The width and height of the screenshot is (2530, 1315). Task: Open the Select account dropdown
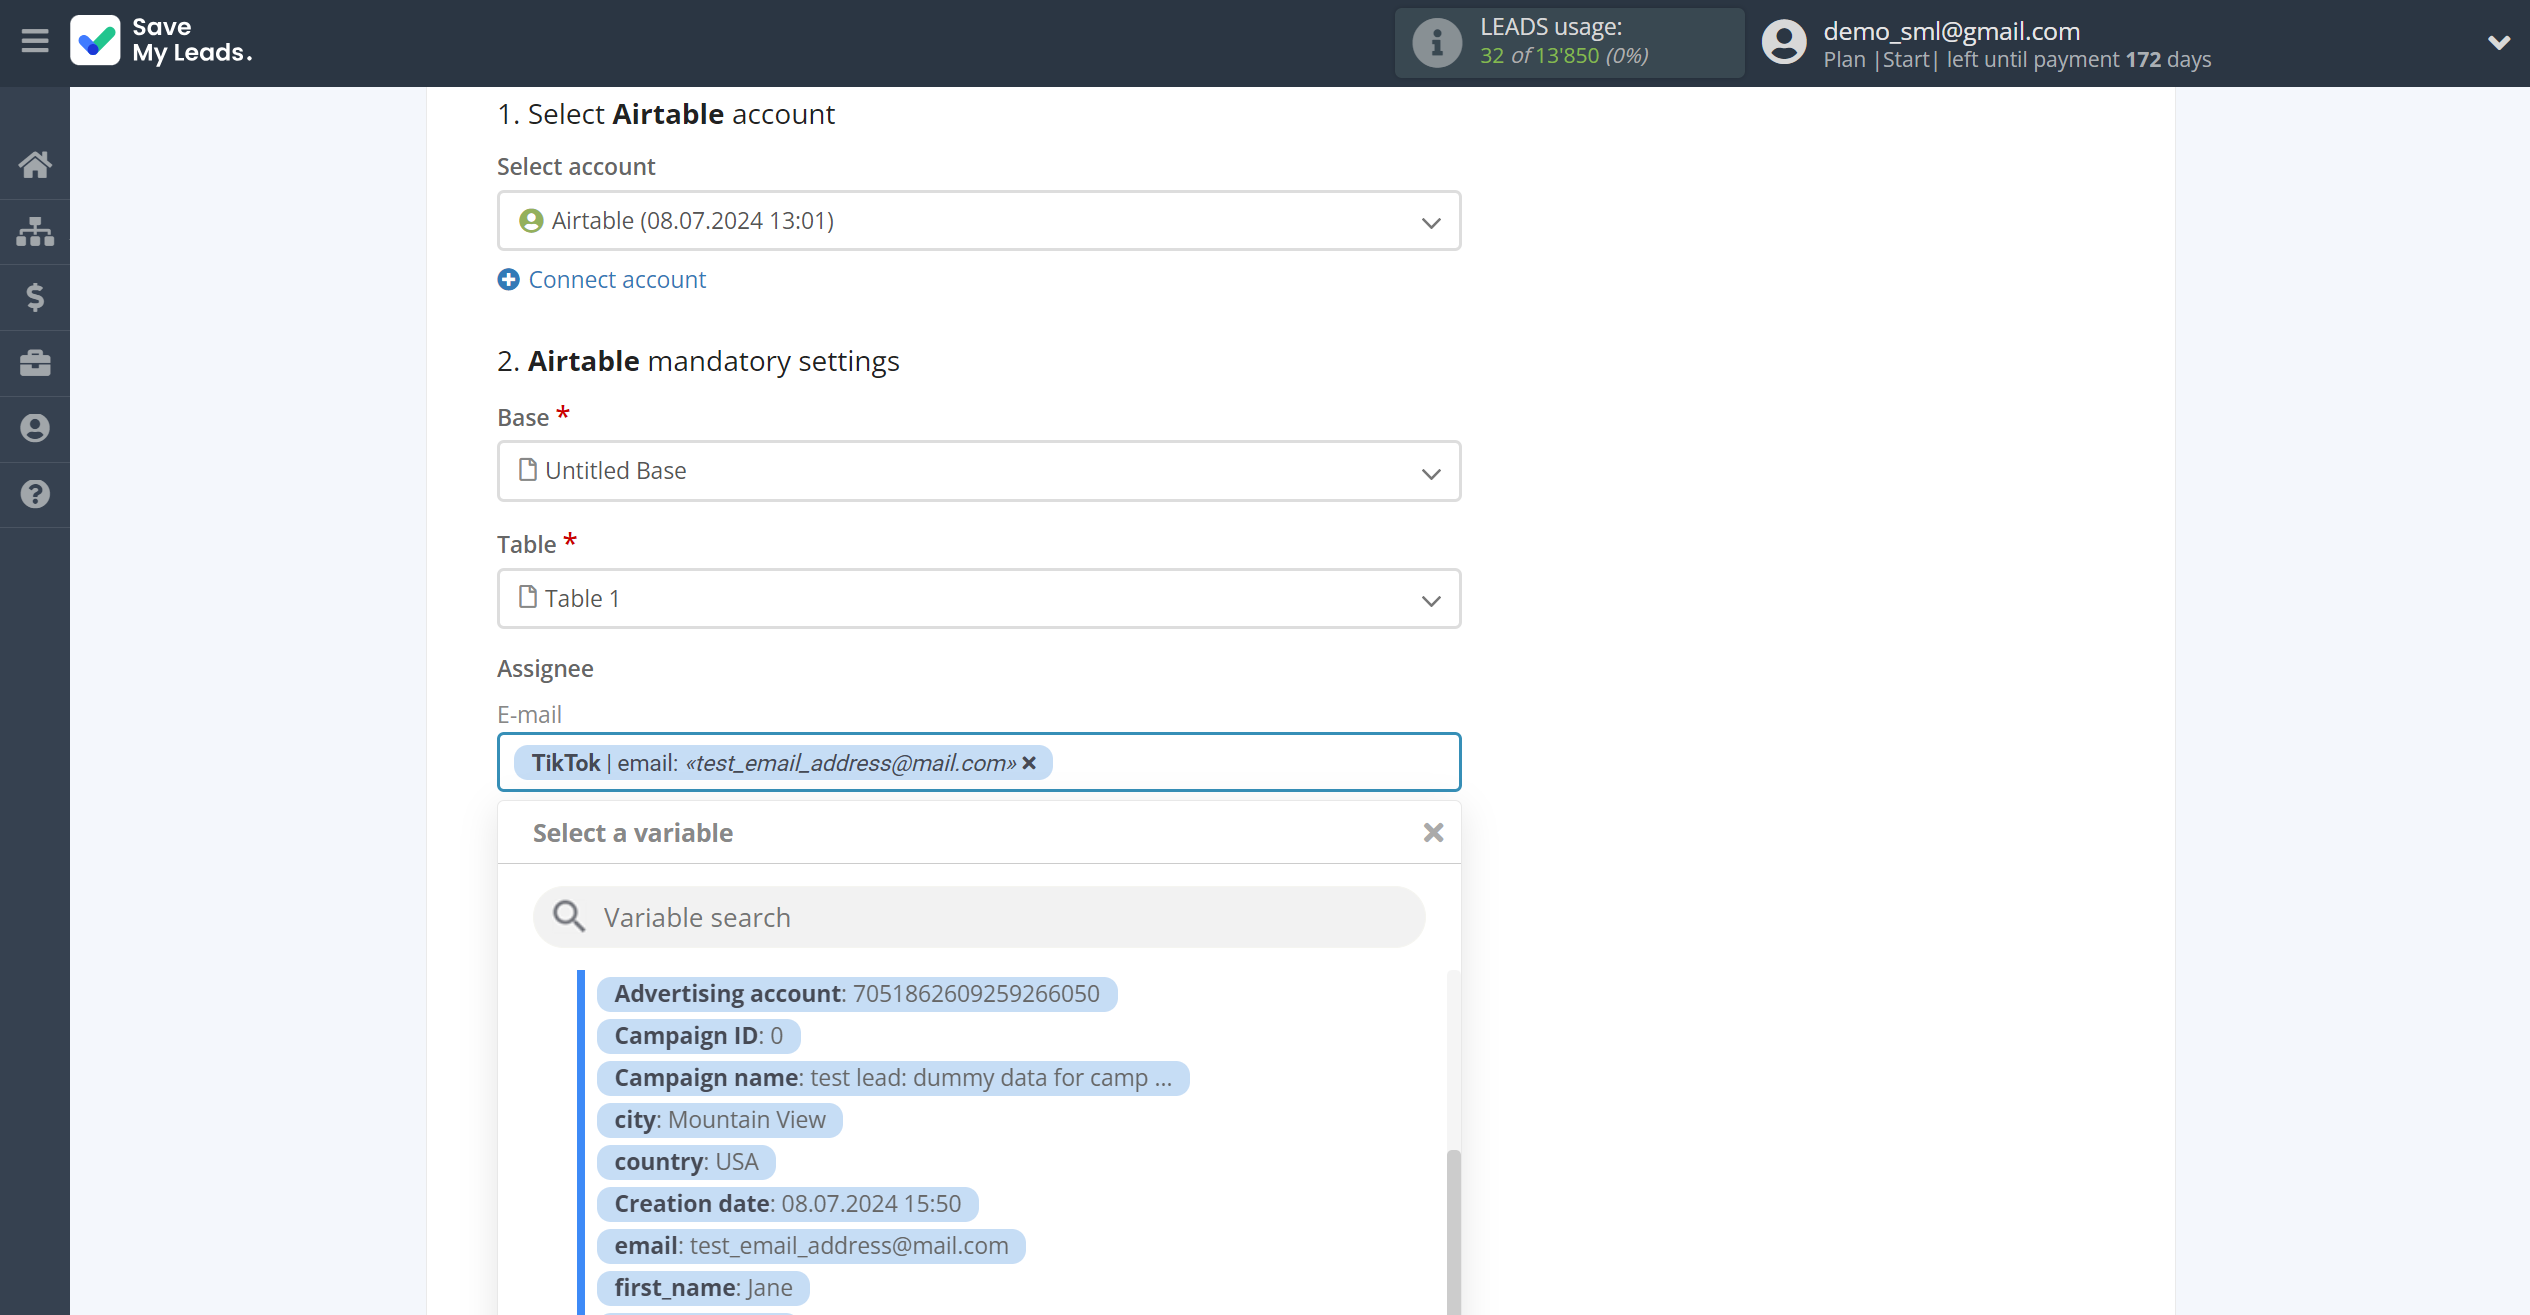(x=979, y=221)
